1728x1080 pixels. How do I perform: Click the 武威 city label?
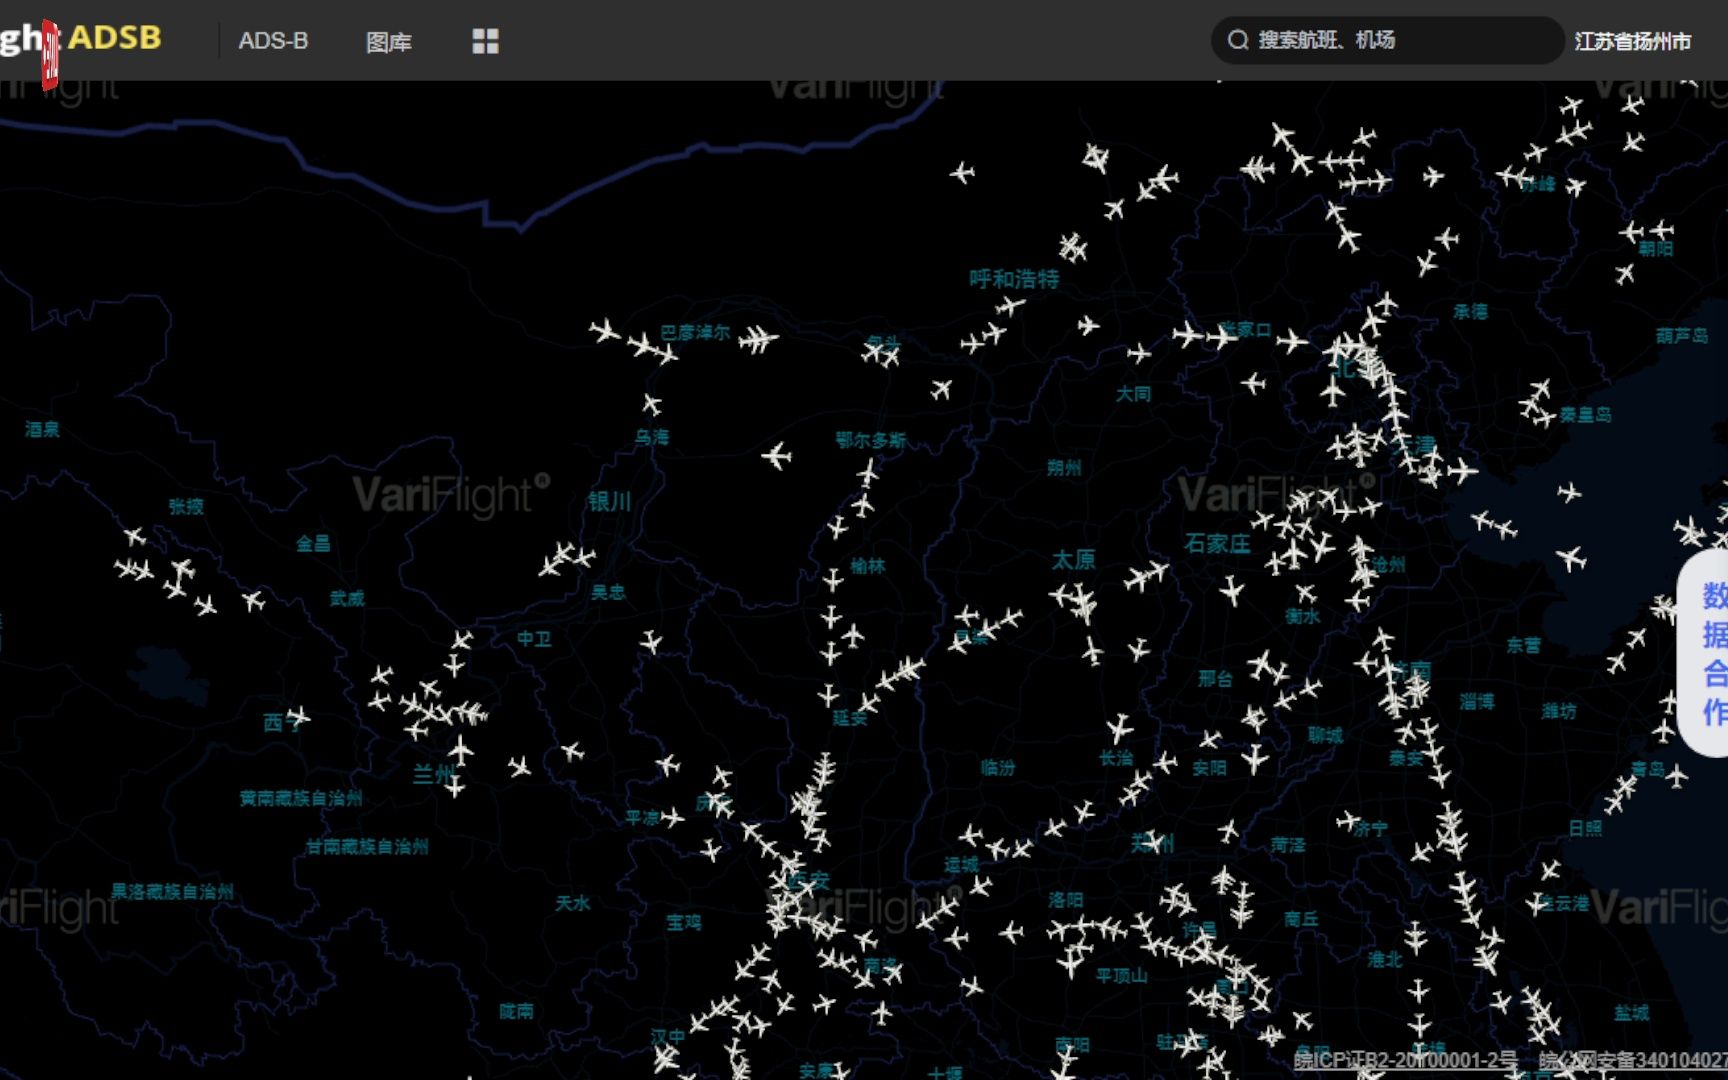click(347, 598)
